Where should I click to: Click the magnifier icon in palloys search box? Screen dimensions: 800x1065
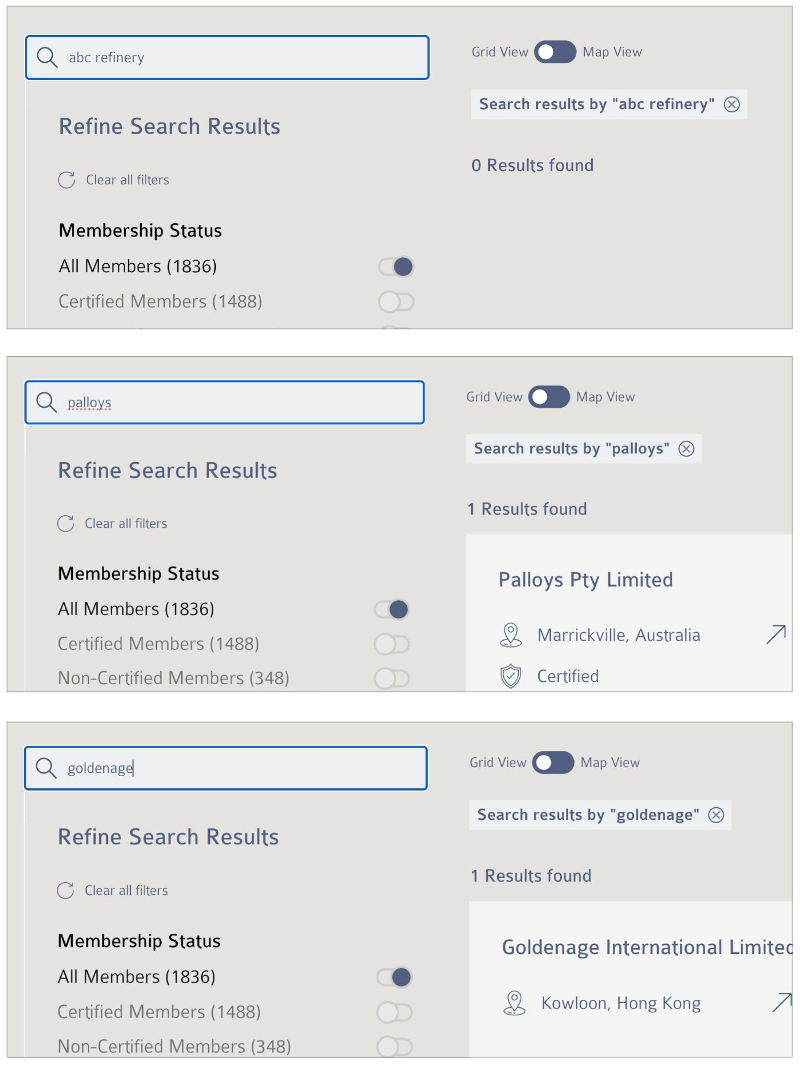point(46,402)
